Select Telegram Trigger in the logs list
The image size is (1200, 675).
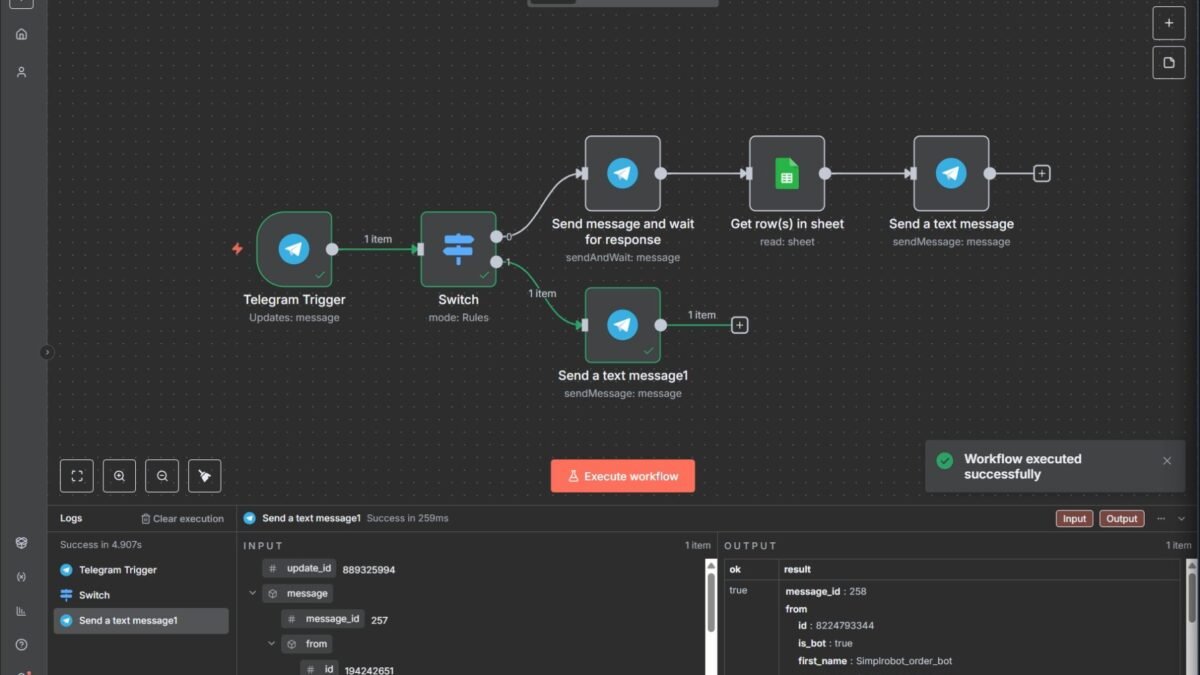[141, 570]
